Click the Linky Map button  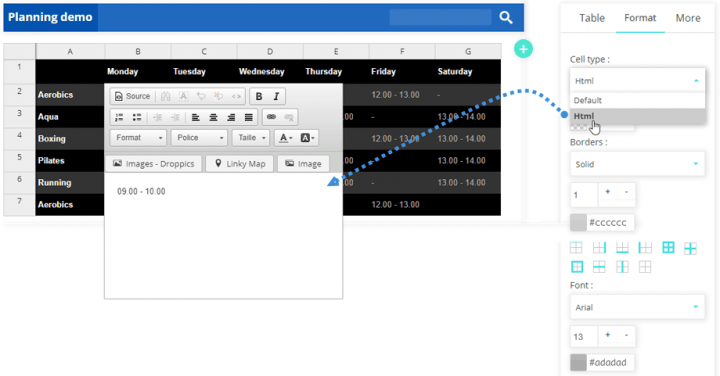click(x=239, y=164)
